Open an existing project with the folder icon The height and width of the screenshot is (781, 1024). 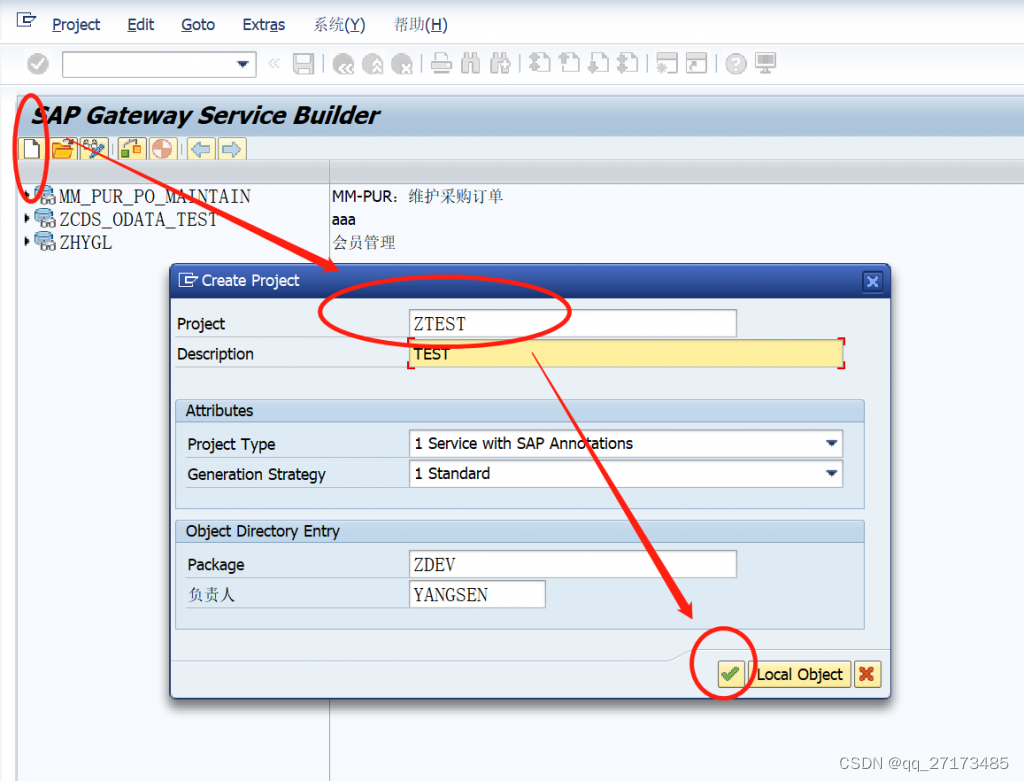(x=62, y=149)
